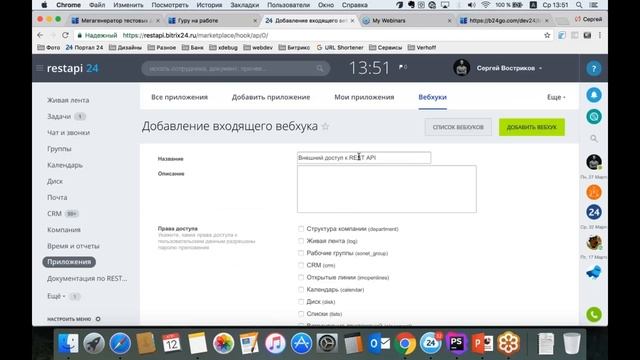Click the Портал 24 bookmark

click(x=84, y=47)
